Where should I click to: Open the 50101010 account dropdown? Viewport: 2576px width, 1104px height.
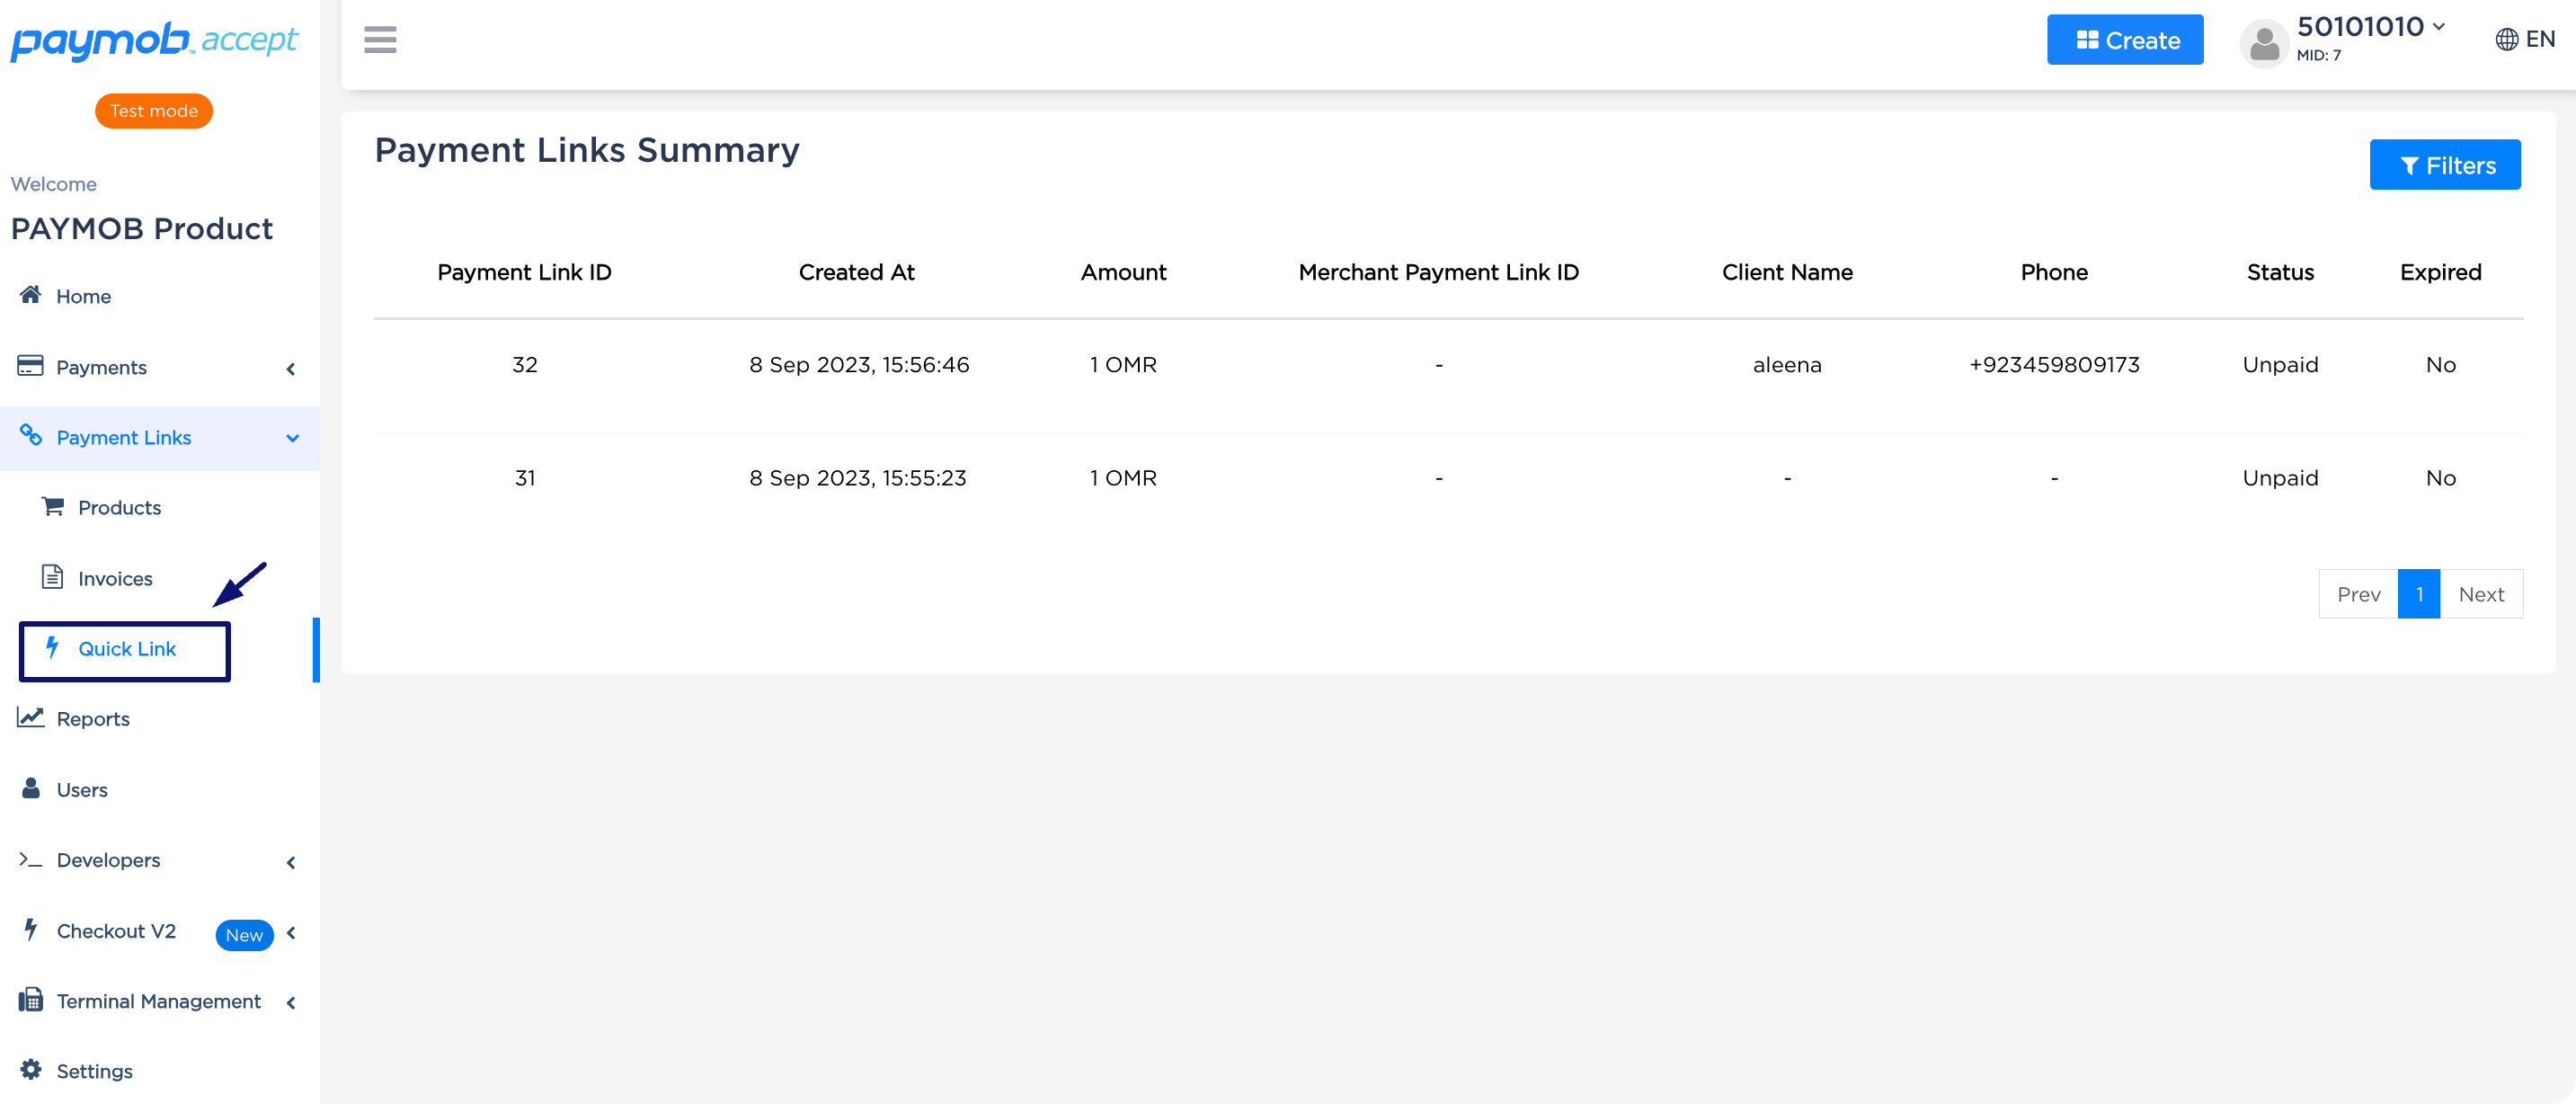2370,27
